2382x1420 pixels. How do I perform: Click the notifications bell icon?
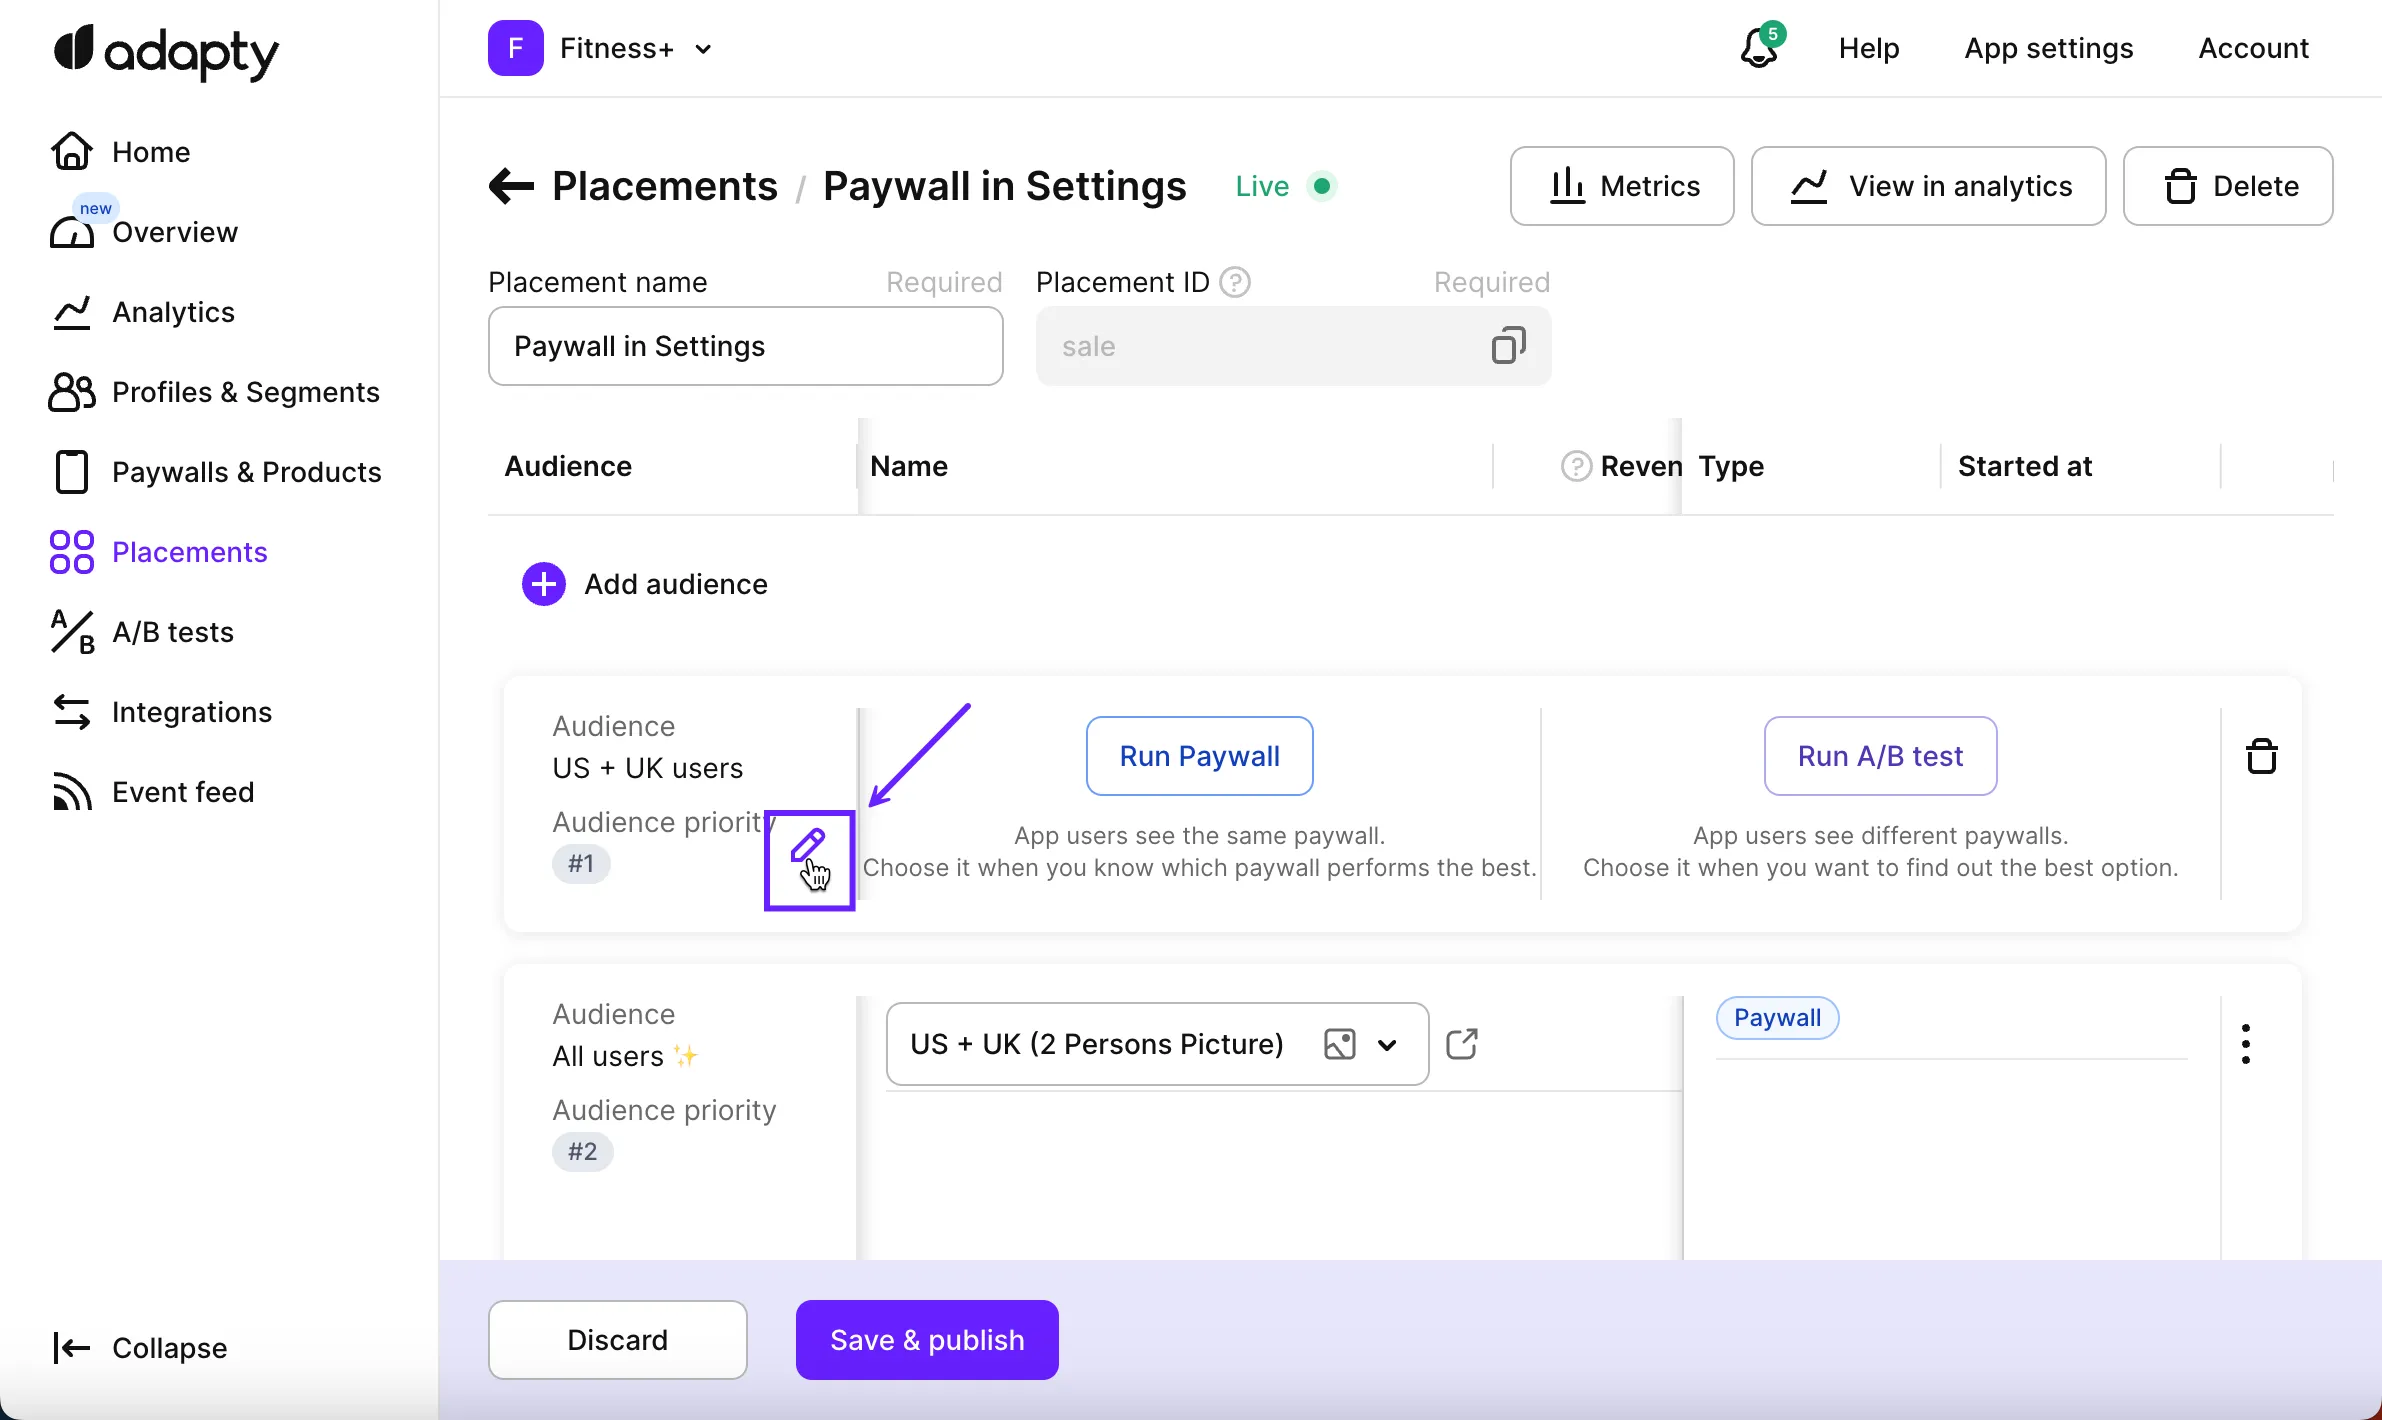pyautogui.click(x=1758, y=48)
